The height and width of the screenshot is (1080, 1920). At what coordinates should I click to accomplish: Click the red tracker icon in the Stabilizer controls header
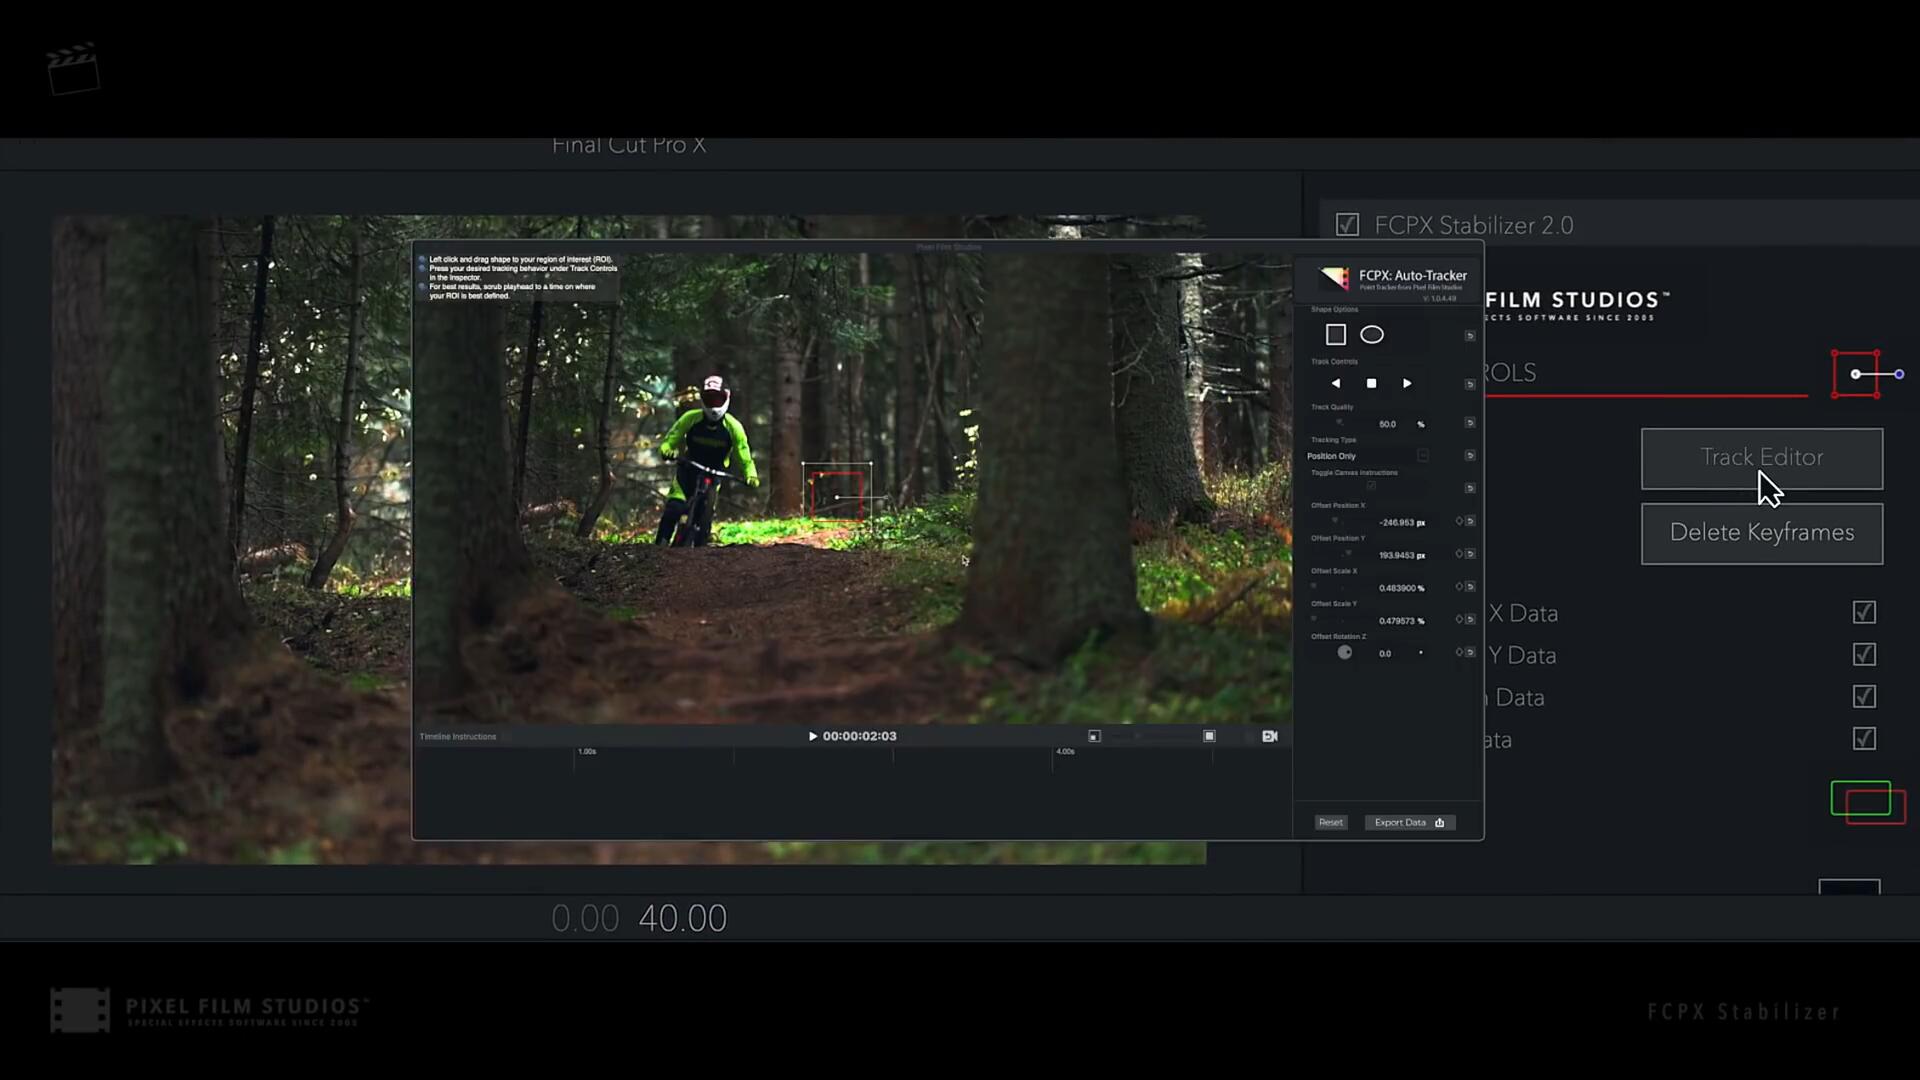(1866, 374)
